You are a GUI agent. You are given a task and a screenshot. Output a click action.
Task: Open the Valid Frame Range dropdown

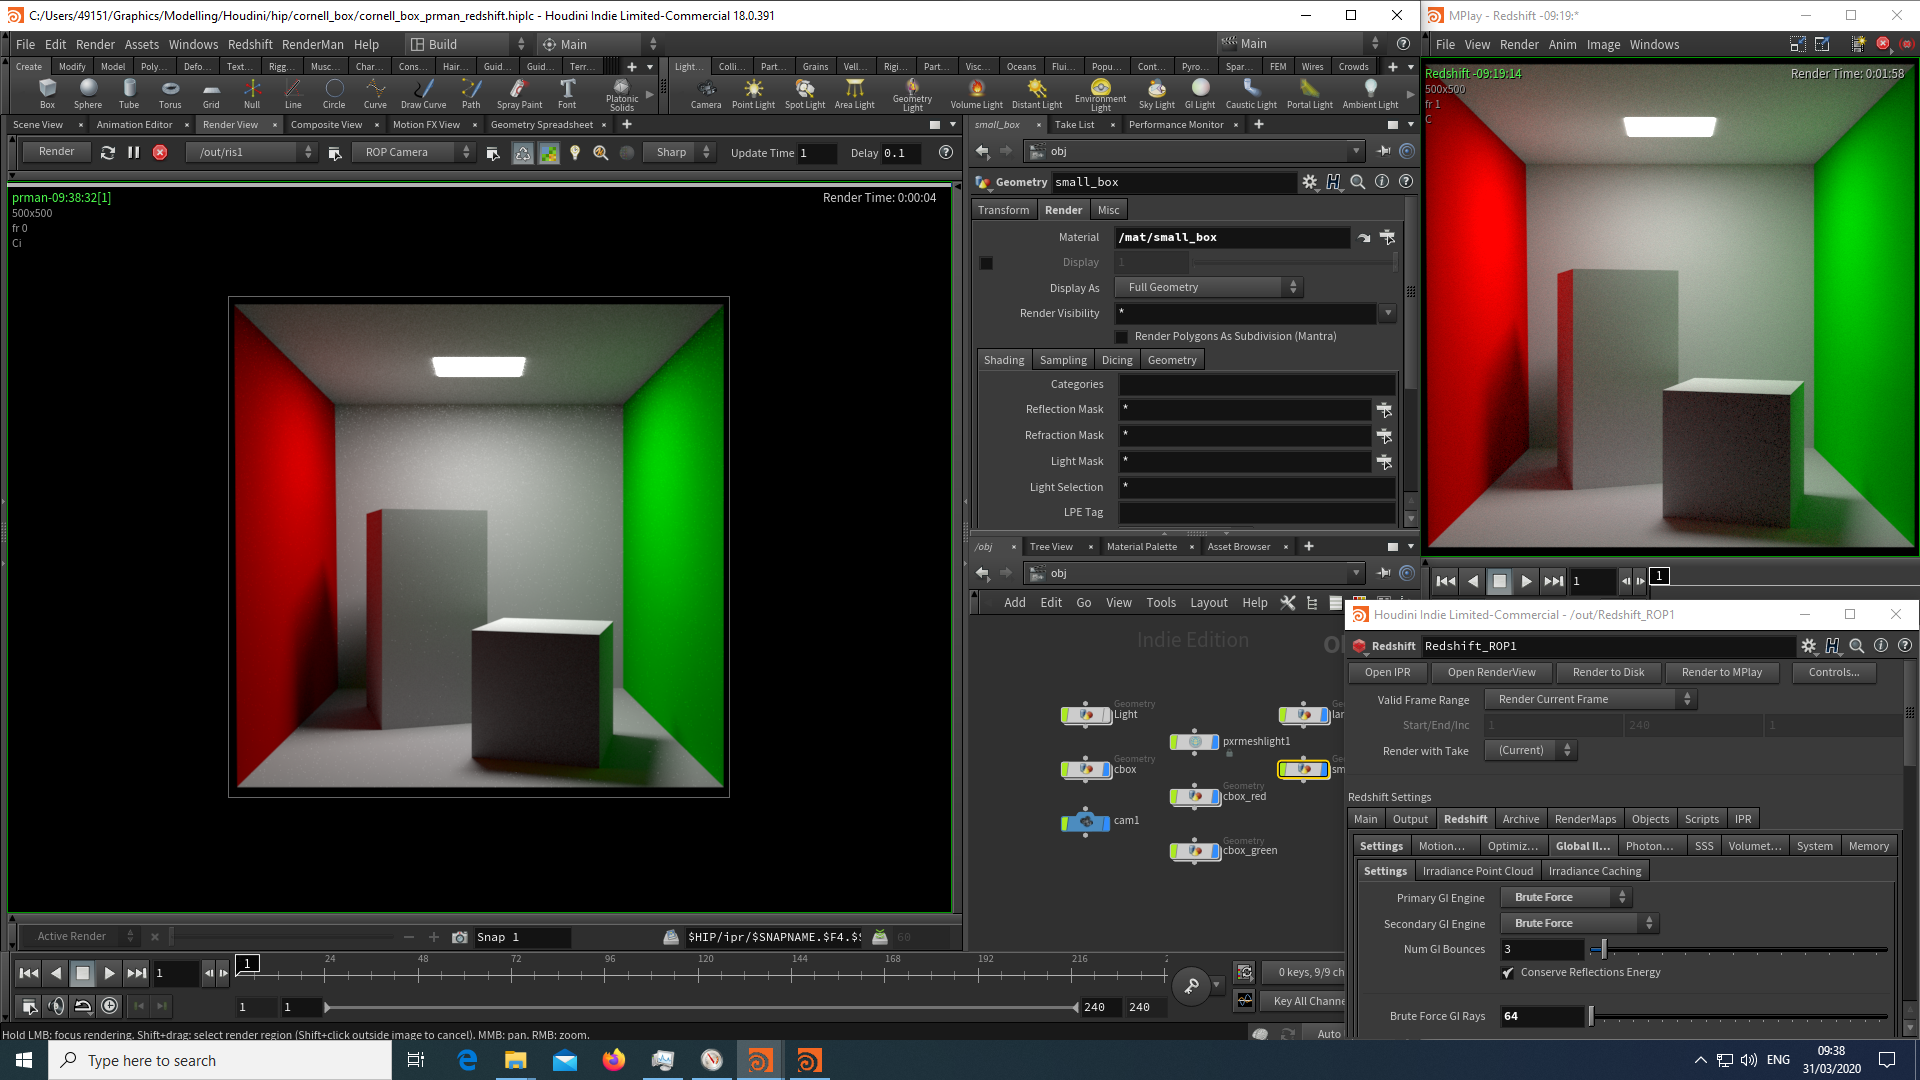tap(1590, 700)
